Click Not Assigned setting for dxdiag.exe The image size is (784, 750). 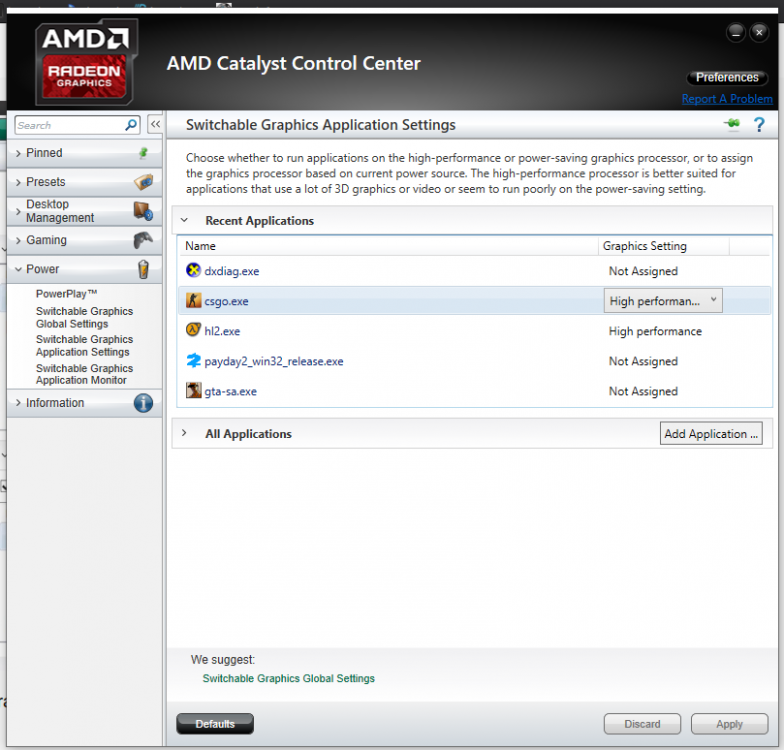(x=643, y=271)
